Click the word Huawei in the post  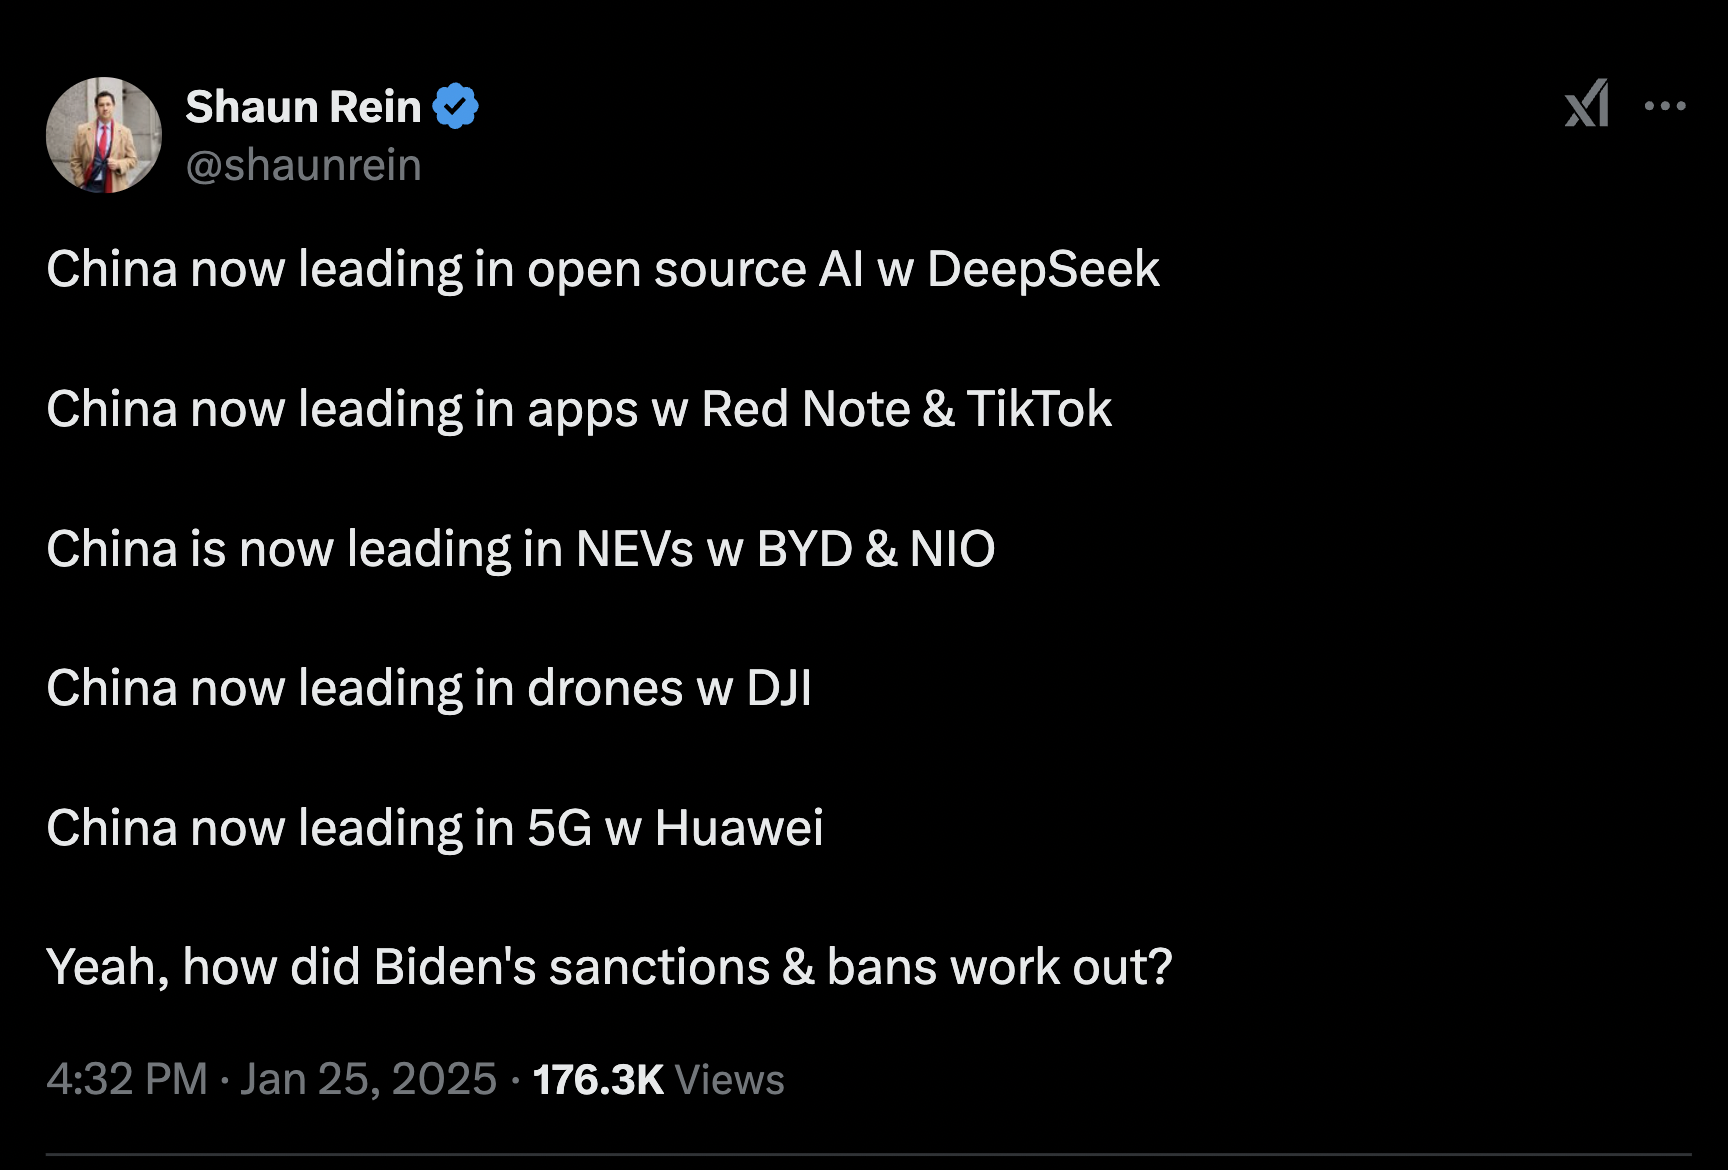[x=739, y=828]
